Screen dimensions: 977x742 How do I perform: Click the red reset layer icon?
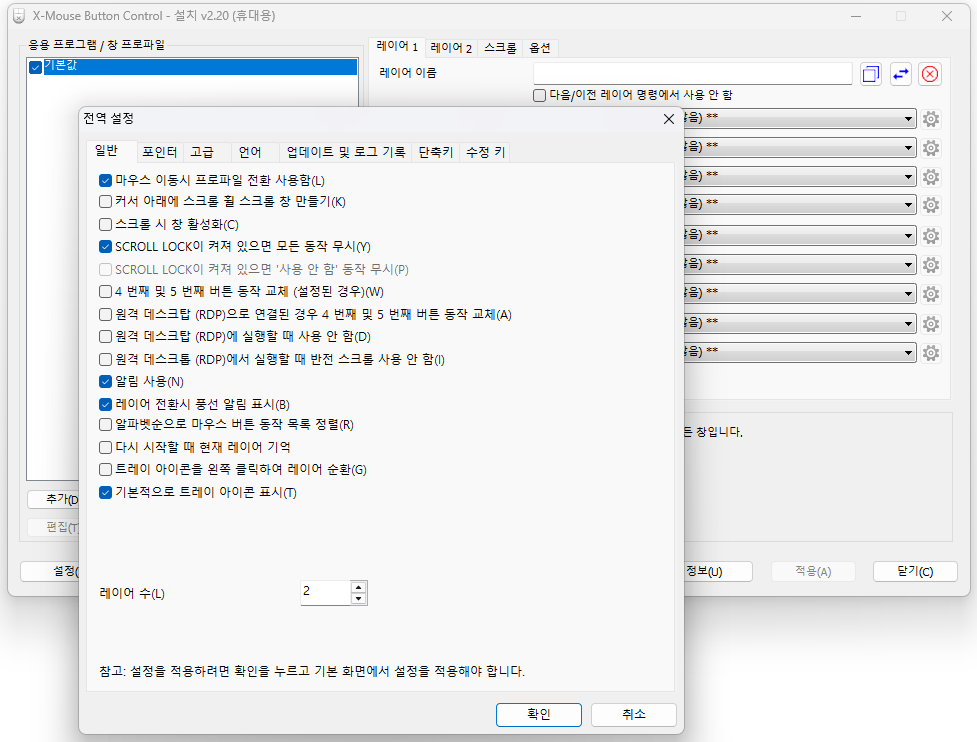(x=930, y=74)
